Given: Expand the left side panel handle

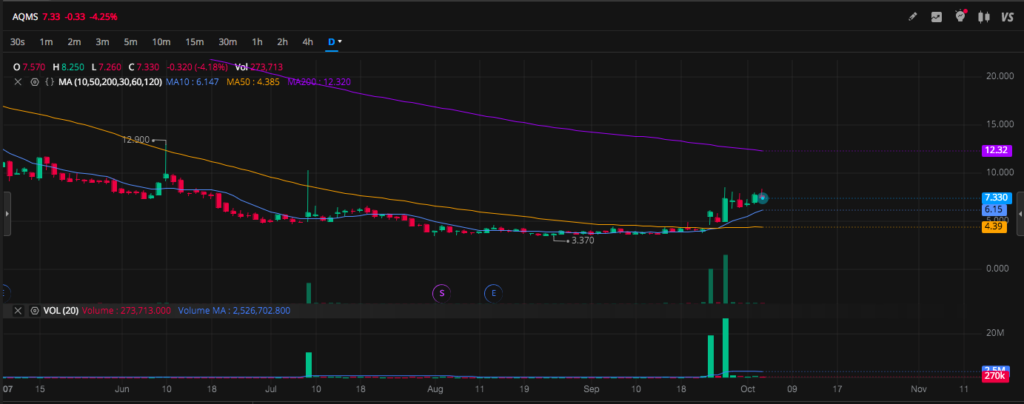Looking at the screenshot, I should (5, 213).
